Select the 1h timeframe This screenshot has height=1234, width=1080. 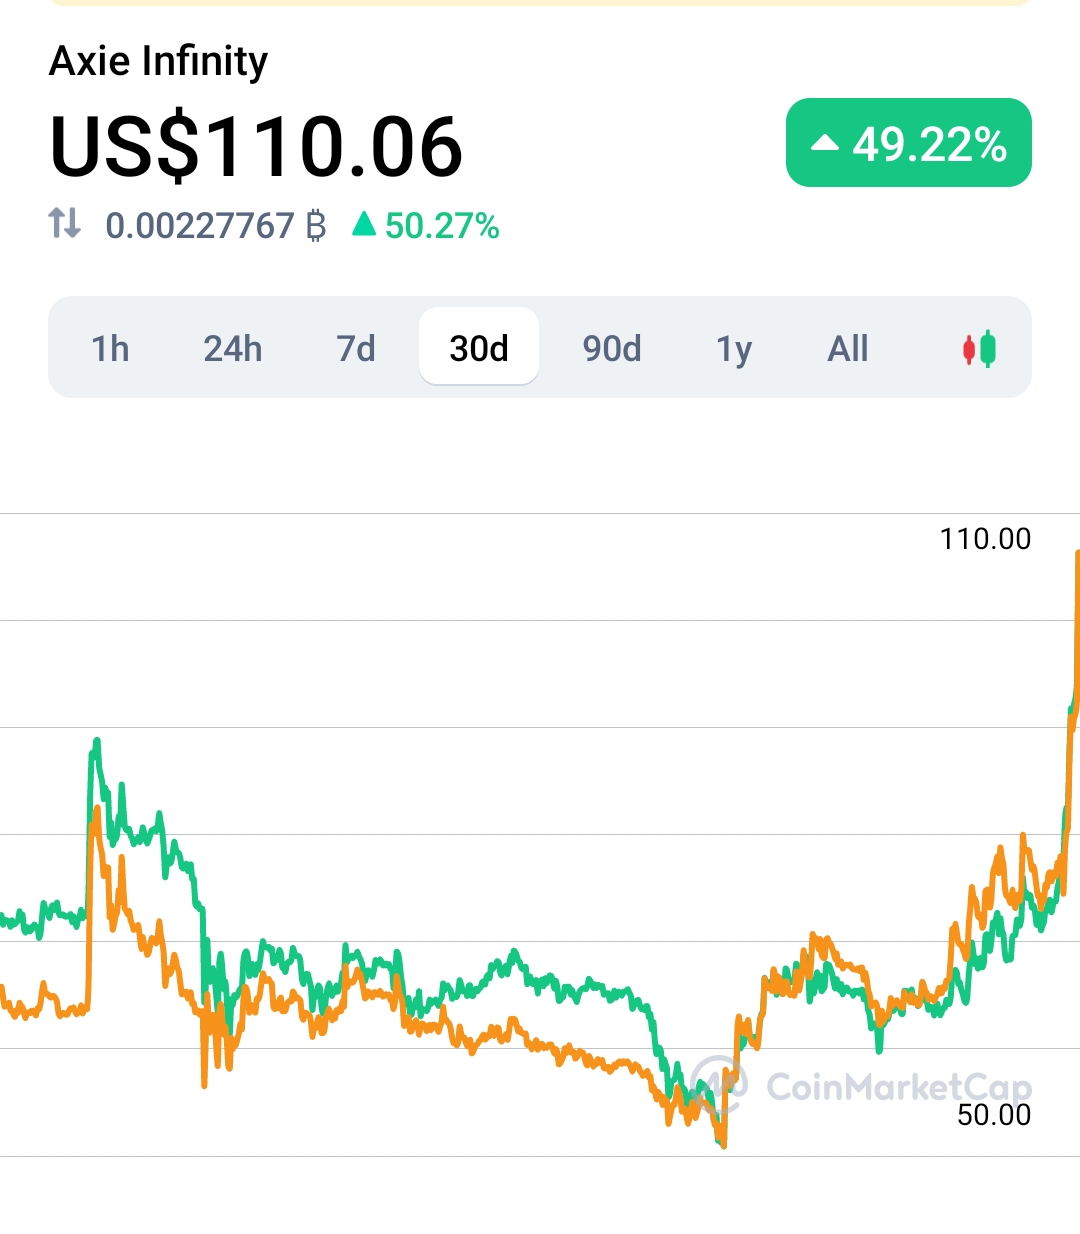pyautogui.click(x=110, y=349)
